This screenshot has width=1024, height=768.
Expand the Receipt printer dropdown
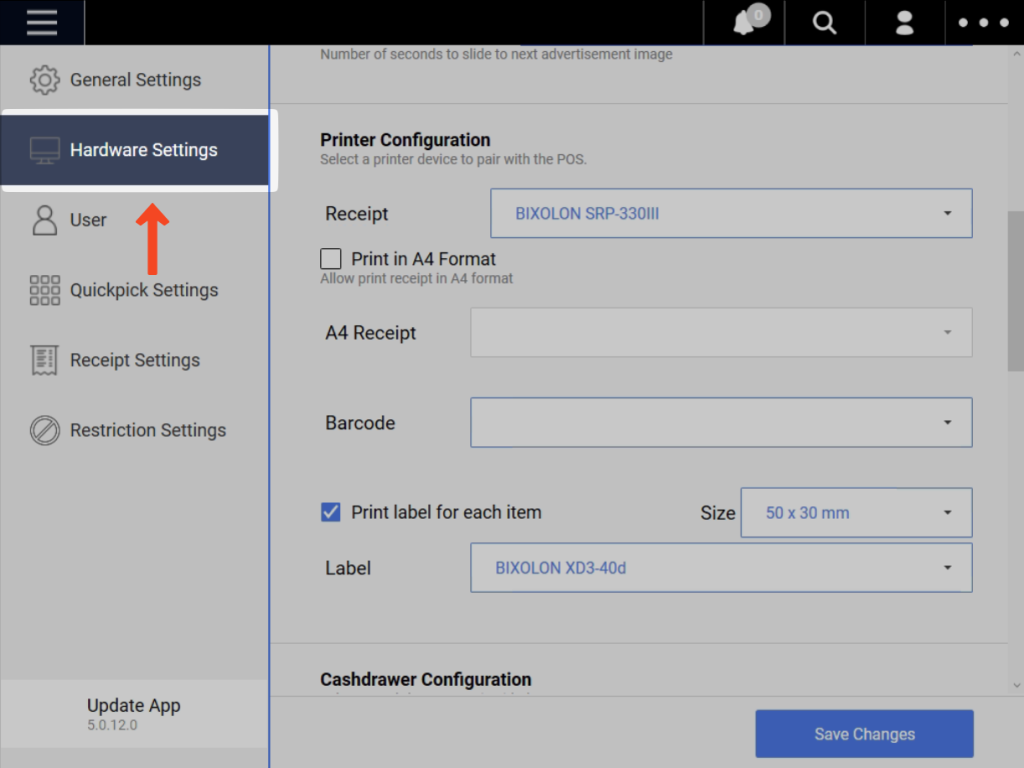(731, 213)
